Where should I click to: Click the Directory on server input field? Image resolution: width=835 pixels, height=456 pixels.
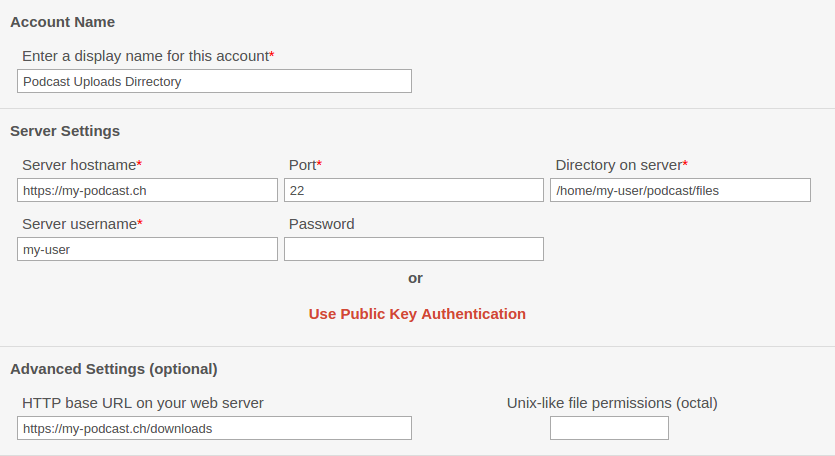pyautogui.click(x=680, y=190)
